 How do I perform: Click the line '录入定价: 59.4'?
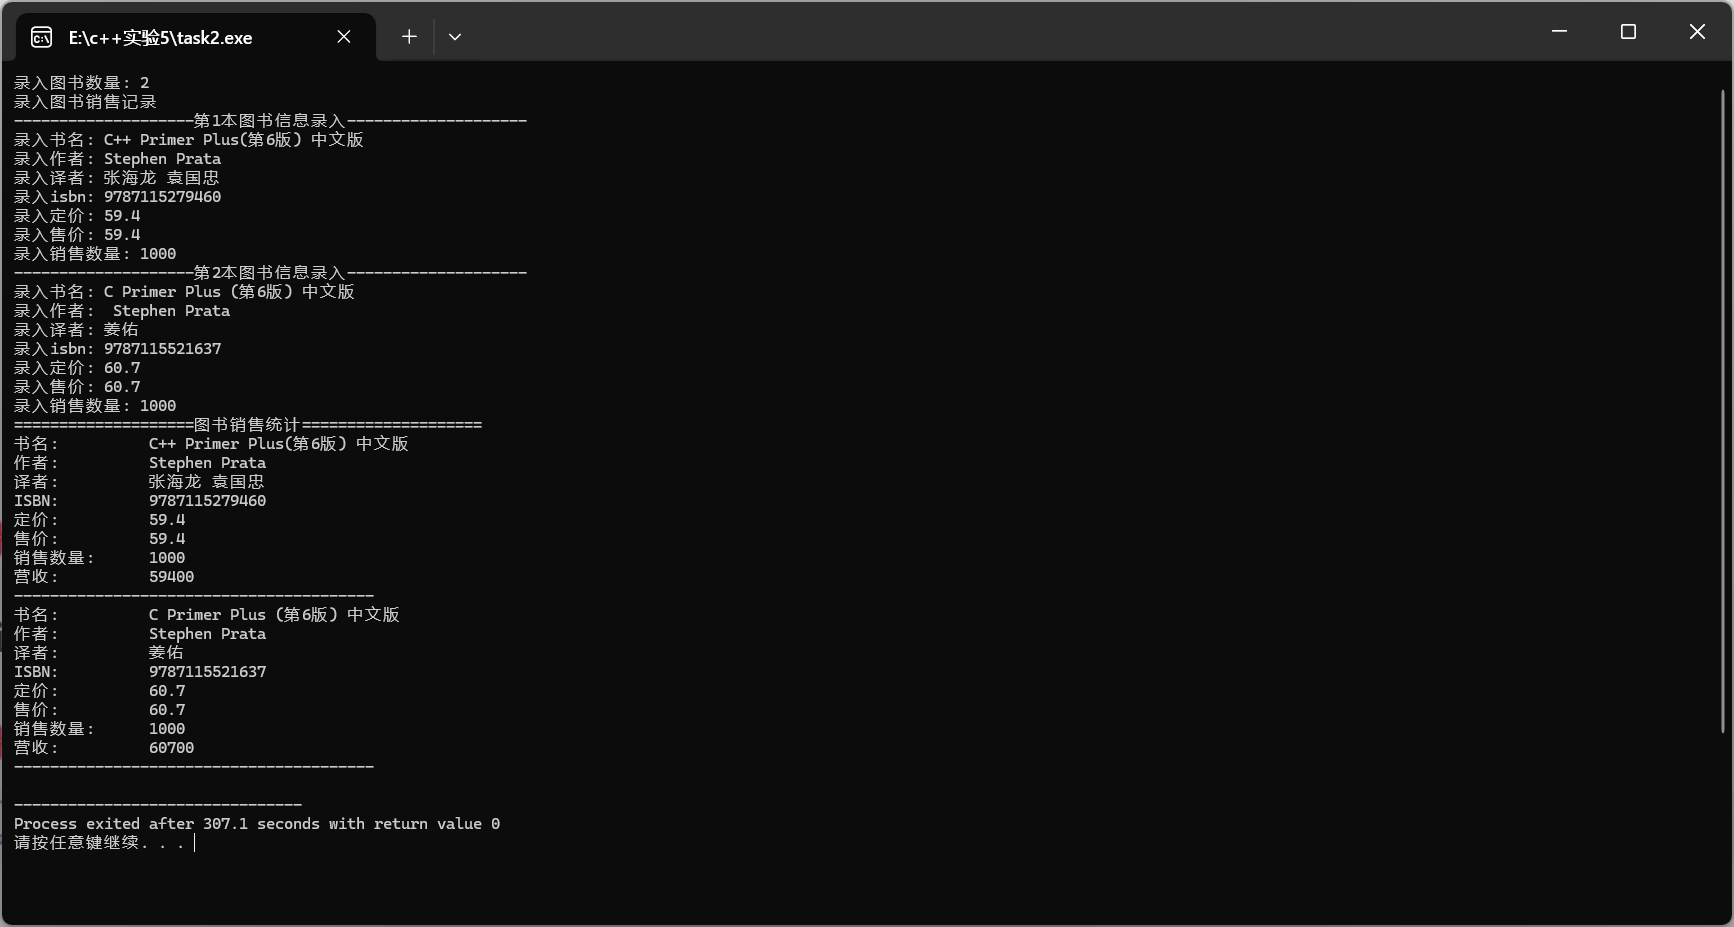[x=77, y=216]
